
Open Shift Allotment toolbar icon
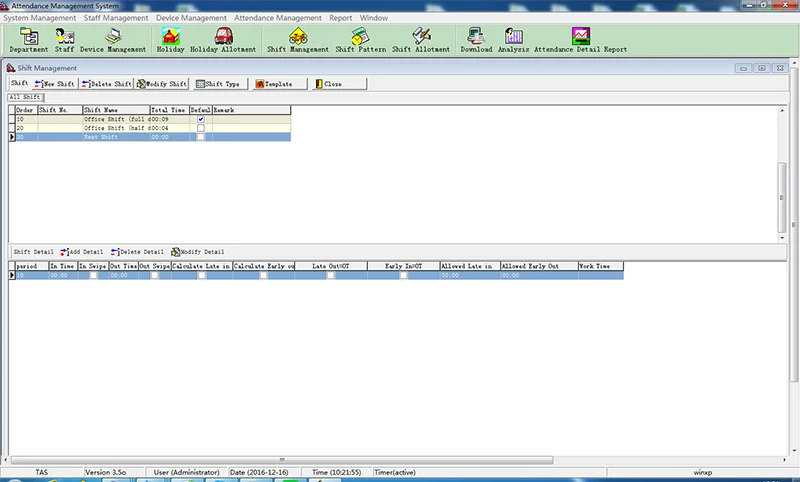point(421,40)
